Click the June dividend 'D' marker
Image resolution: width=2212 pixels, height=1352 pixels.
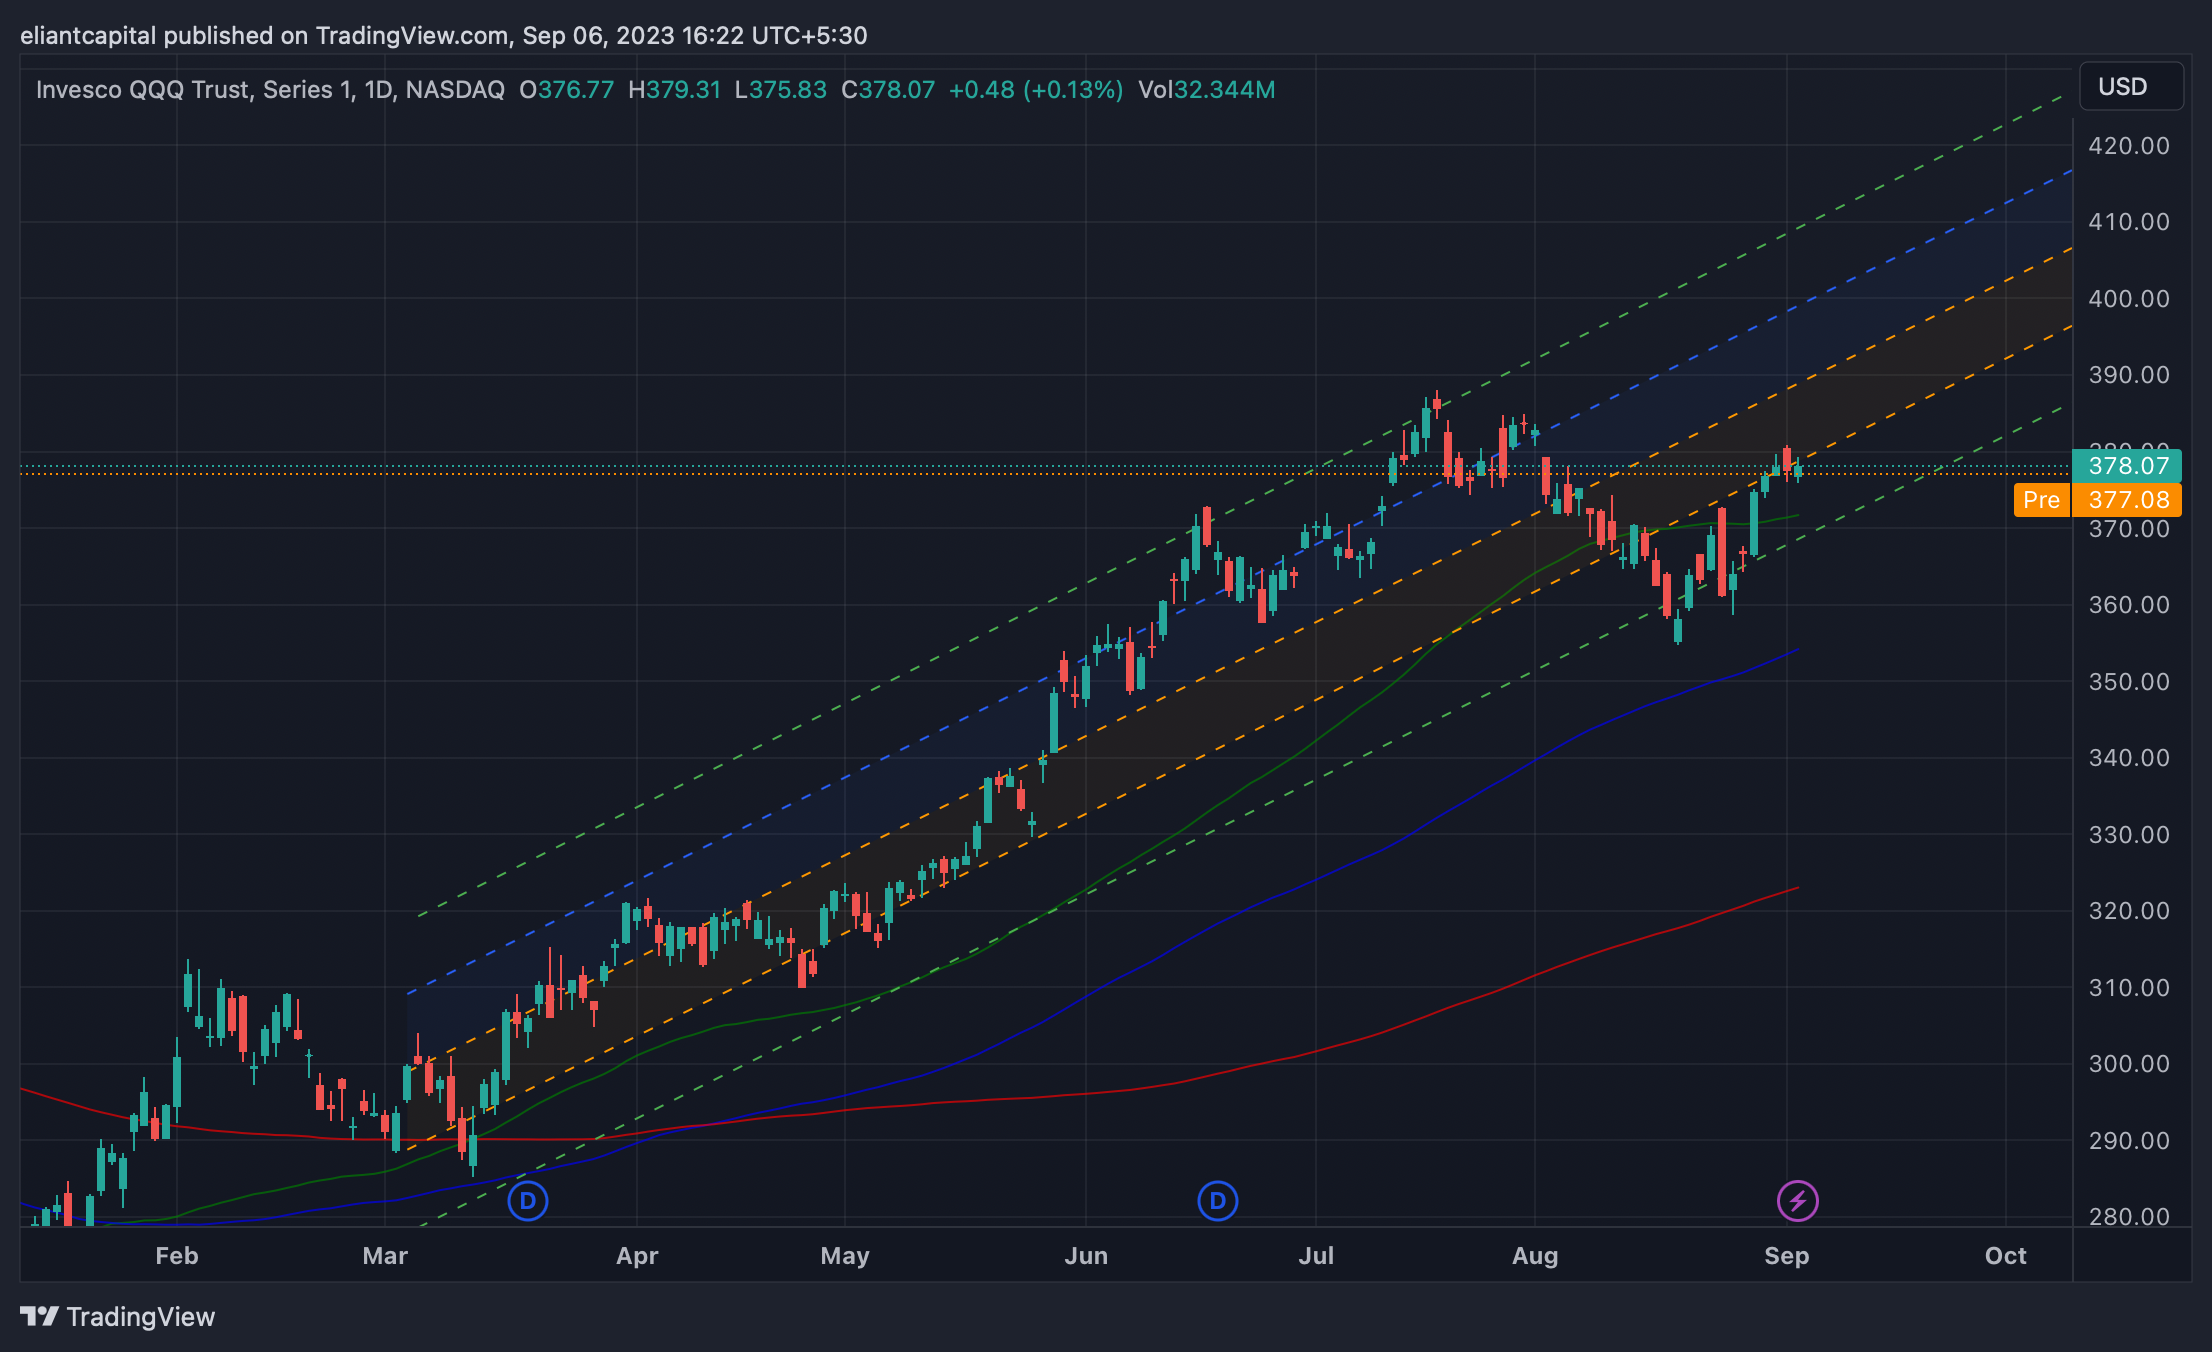point(1217,1200)
